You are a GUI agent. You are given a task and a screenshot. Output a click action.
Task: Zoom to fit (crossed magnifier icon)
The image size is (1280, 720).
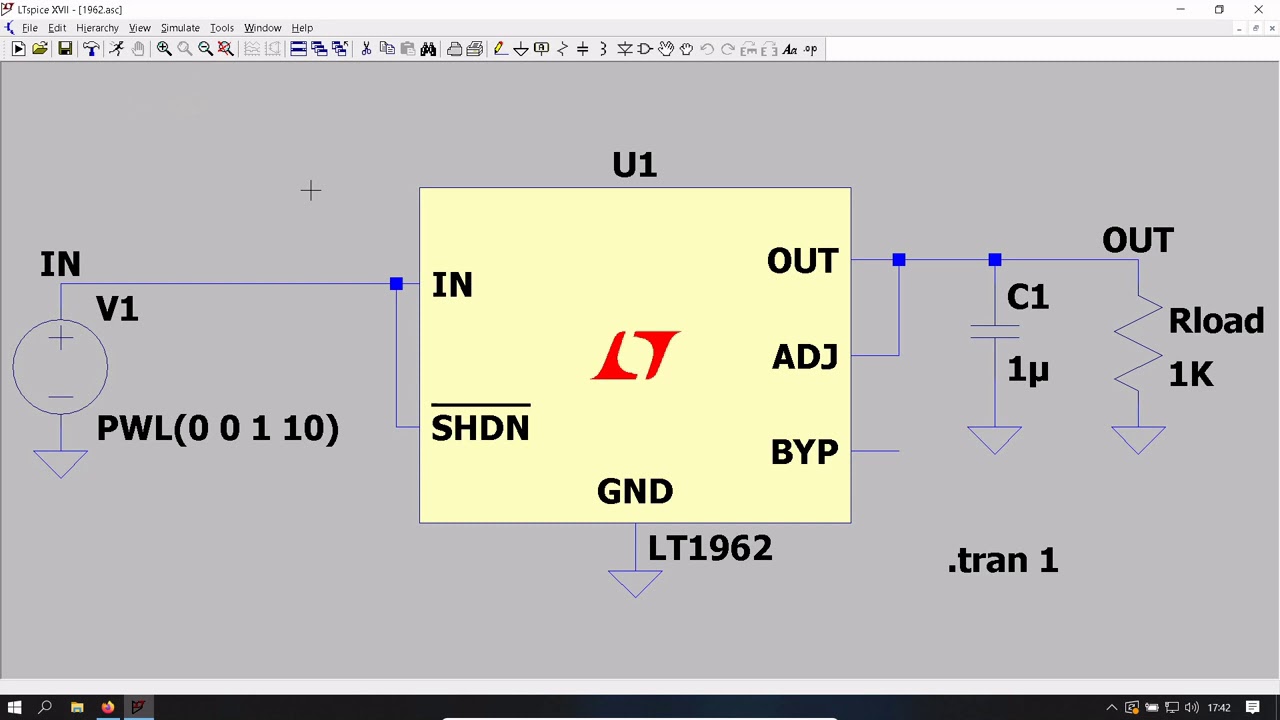tap(226, 49)
